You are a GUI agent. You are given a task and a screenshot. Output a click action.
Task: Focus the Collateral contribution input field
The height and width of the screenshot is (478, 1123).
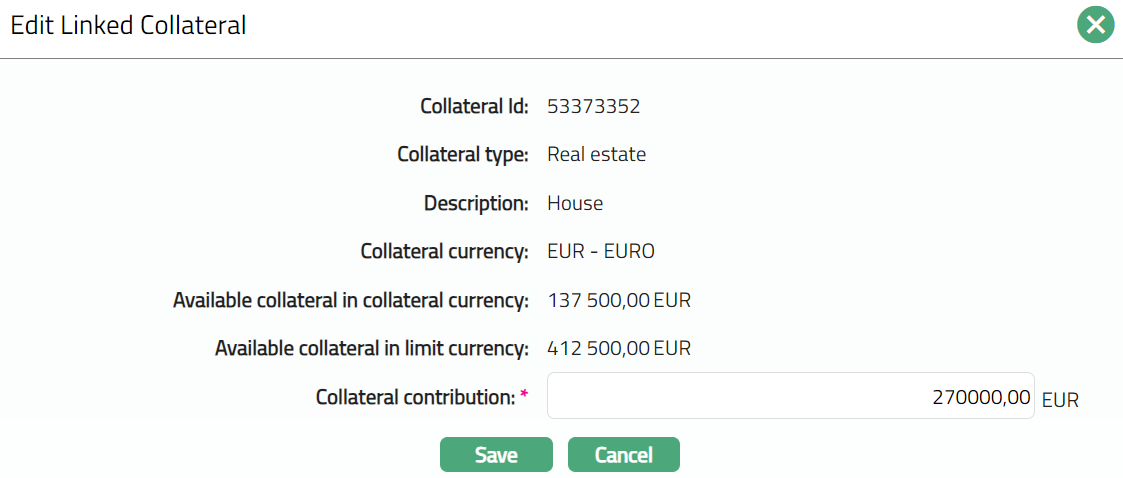[790, 397]
